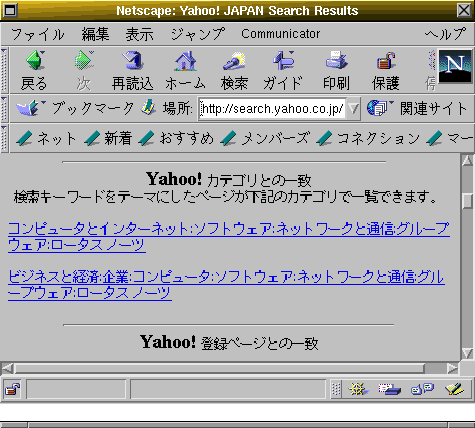Click the vertical scrollbar up arrow
Viewport: 475px width, 428px height.
tap(467, 161)
